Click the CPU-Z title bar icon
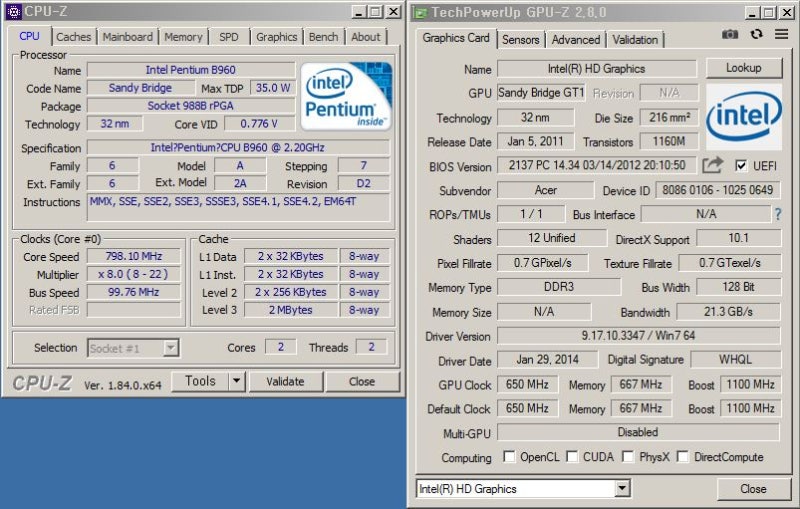The height and width of the screenshot is (509, 800). (x=13, y=11)
